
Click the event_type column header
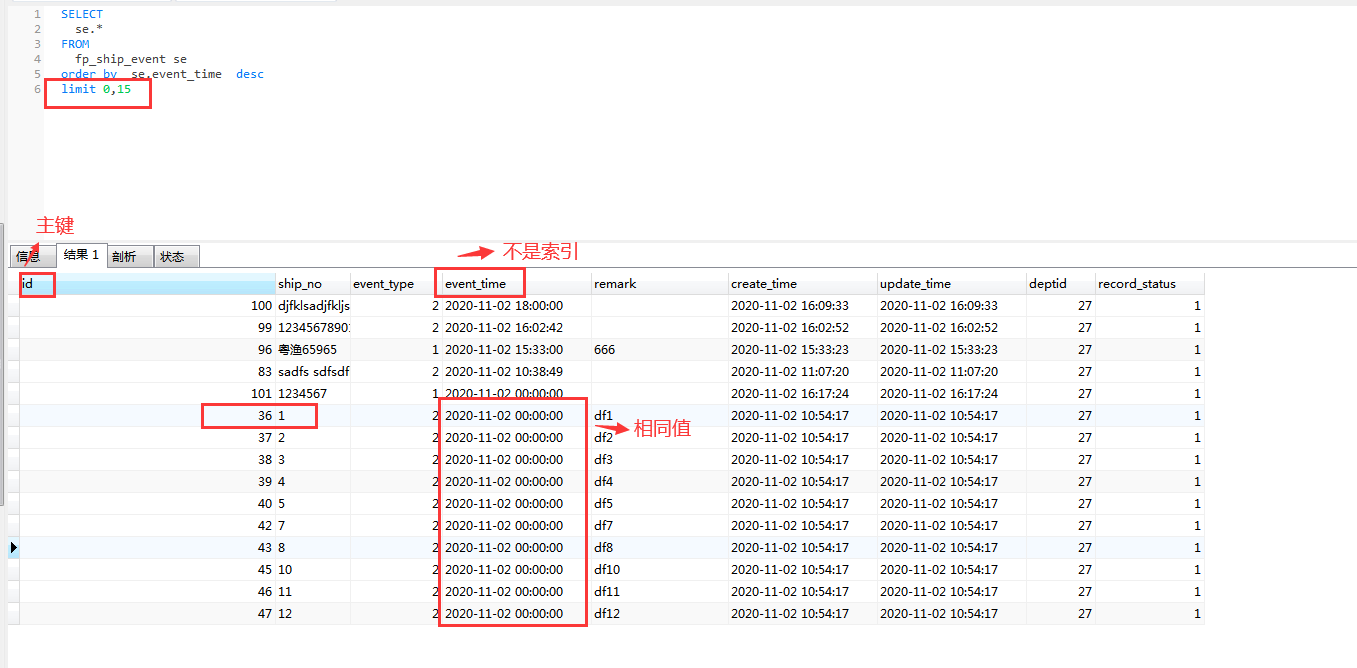[396, 284]
